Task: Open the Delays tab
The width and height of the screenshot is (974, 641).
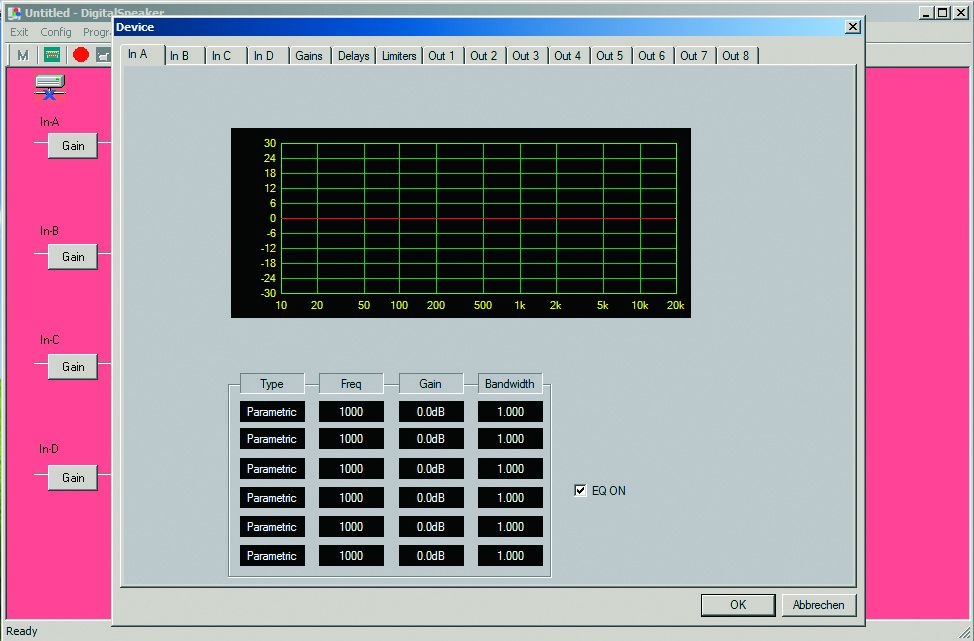Action: pos(353,56)
